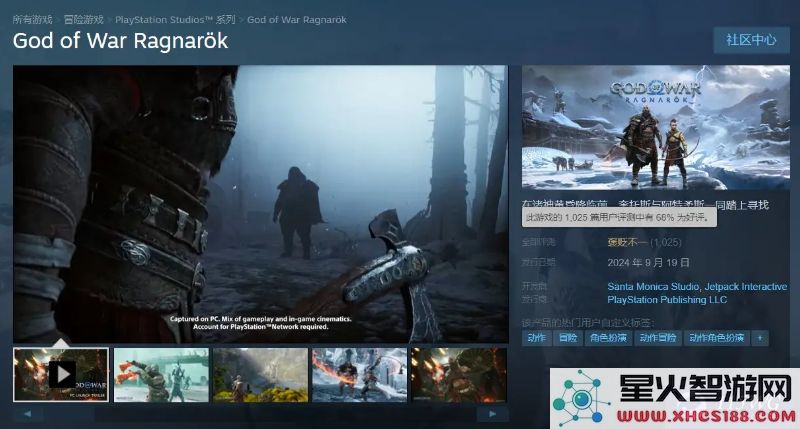Open the Jetpack Interactive developer link

[x=746, y=287]
